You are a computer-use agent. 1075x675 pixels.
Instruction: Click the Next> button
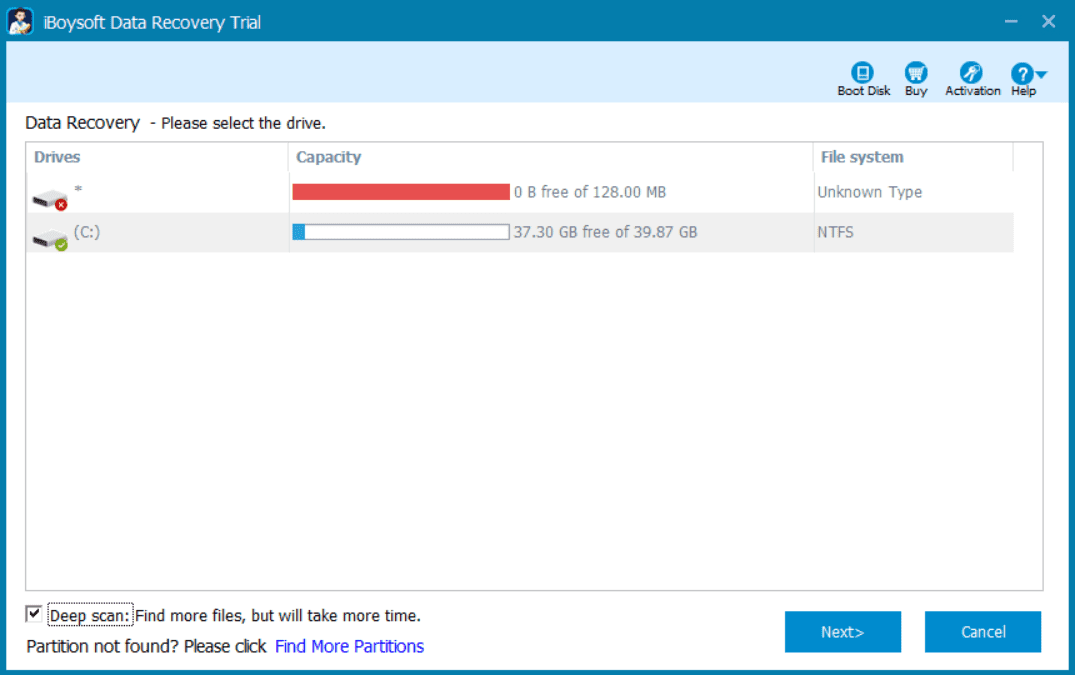[x=843, y=632]
